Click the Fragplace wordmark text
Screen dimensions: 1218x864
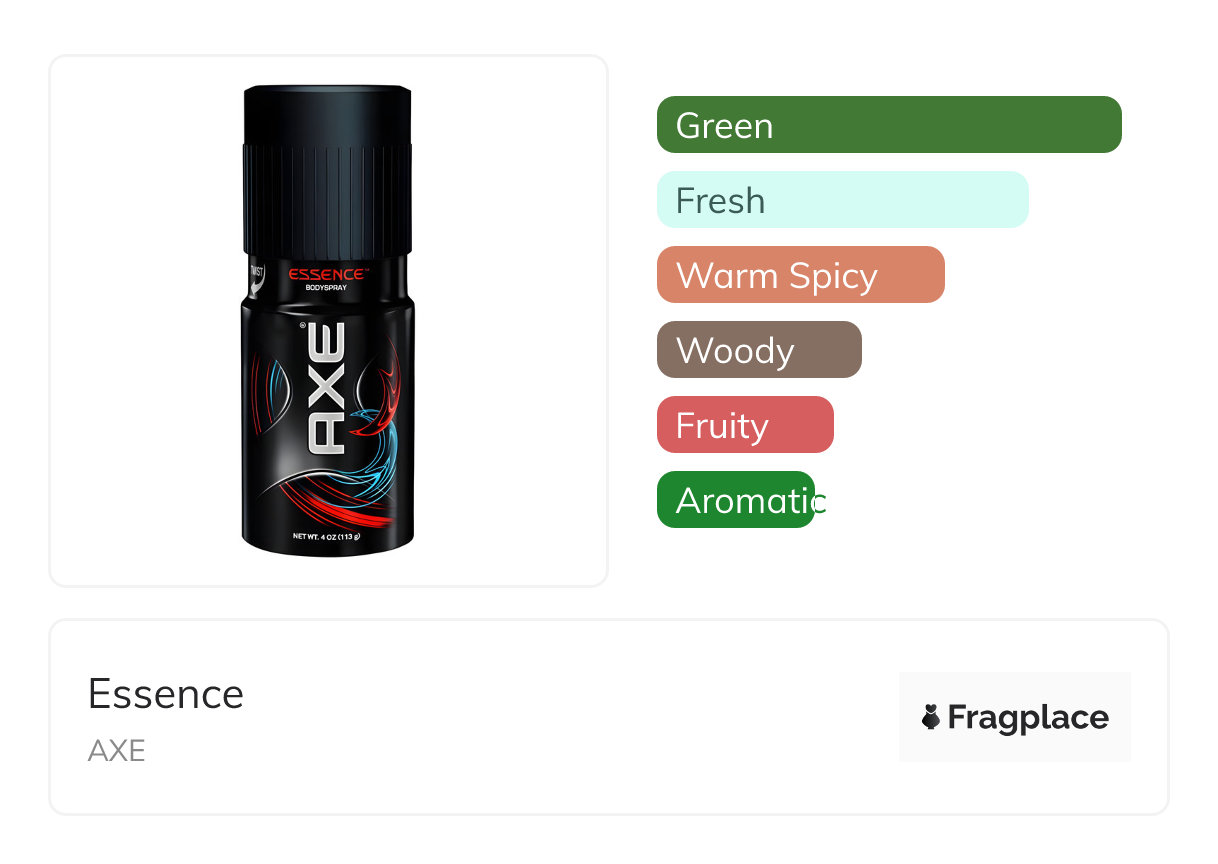1028,718
